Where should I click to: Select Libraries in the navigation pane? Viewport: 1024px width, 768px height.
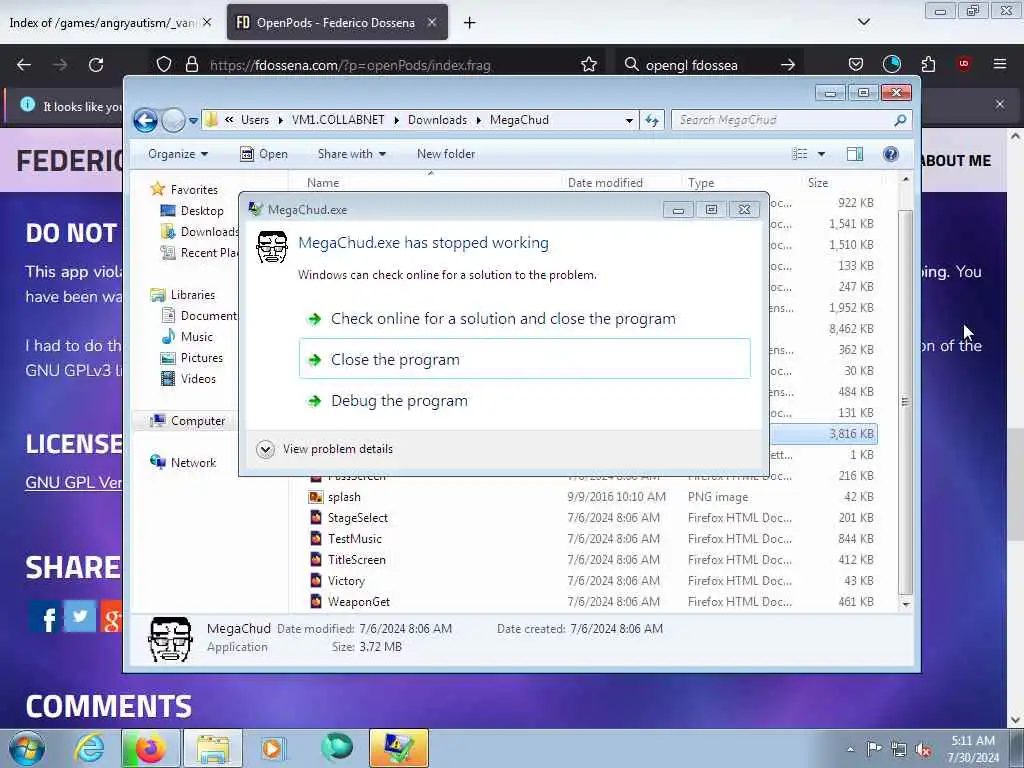pyautogui.click(x=193, y=295)
